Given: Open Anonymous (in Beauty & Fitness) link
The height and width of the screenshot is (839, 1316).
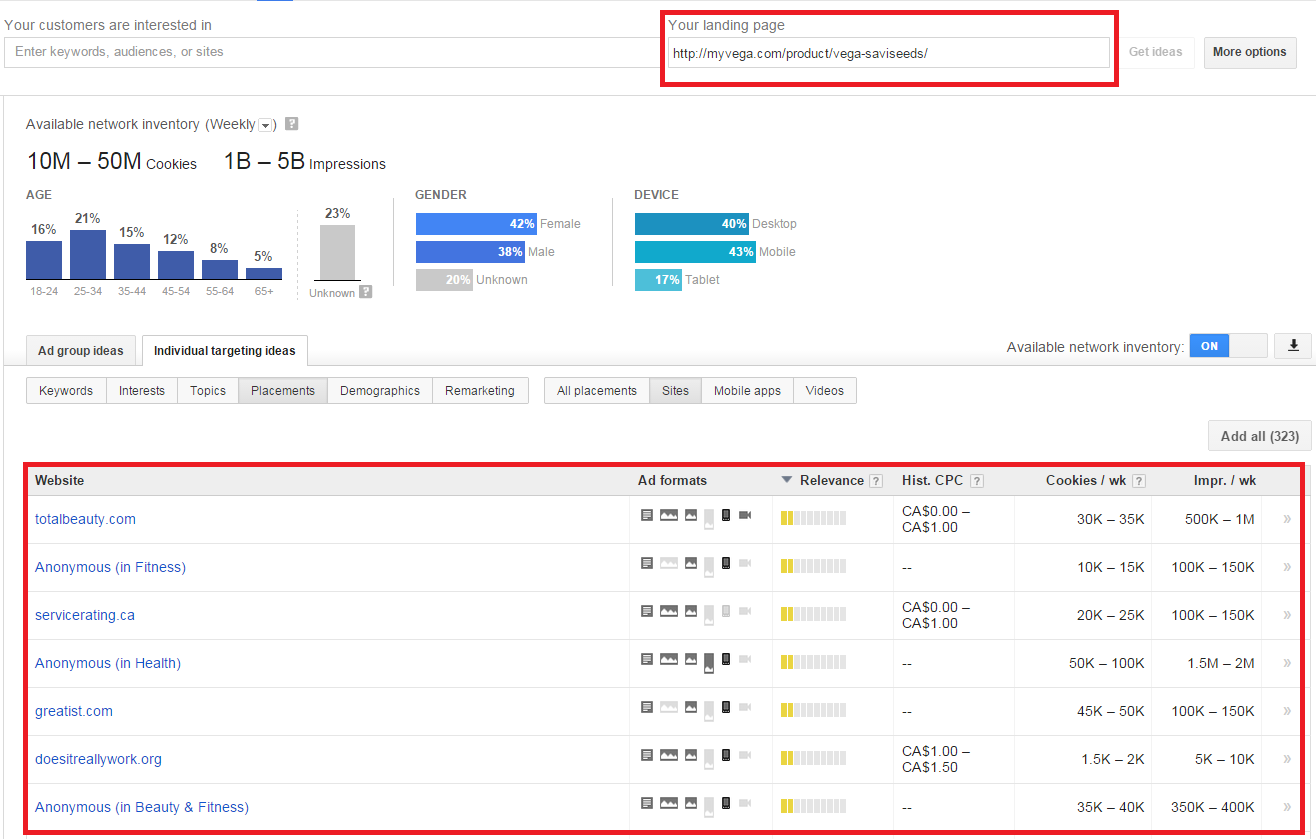Looking at the screenshot, I should pos(142,807).
